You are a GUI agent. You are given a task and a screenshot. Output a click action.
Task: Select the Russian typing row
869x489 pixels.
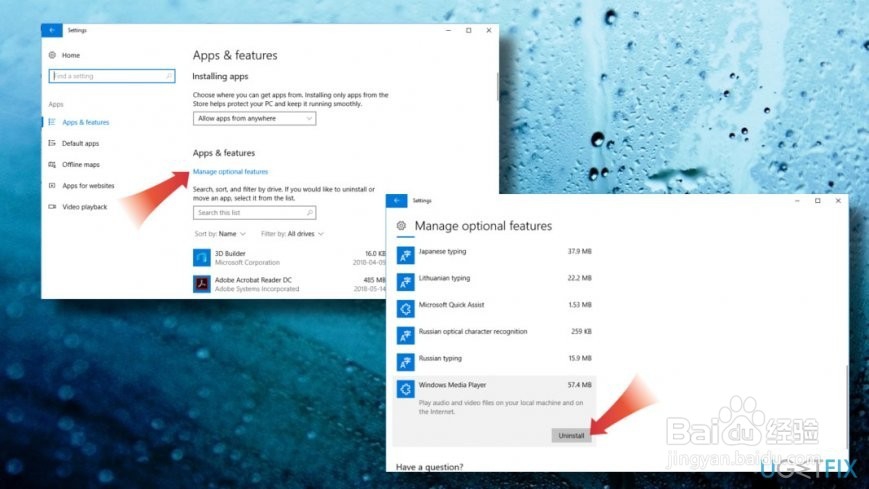(494, 362)
